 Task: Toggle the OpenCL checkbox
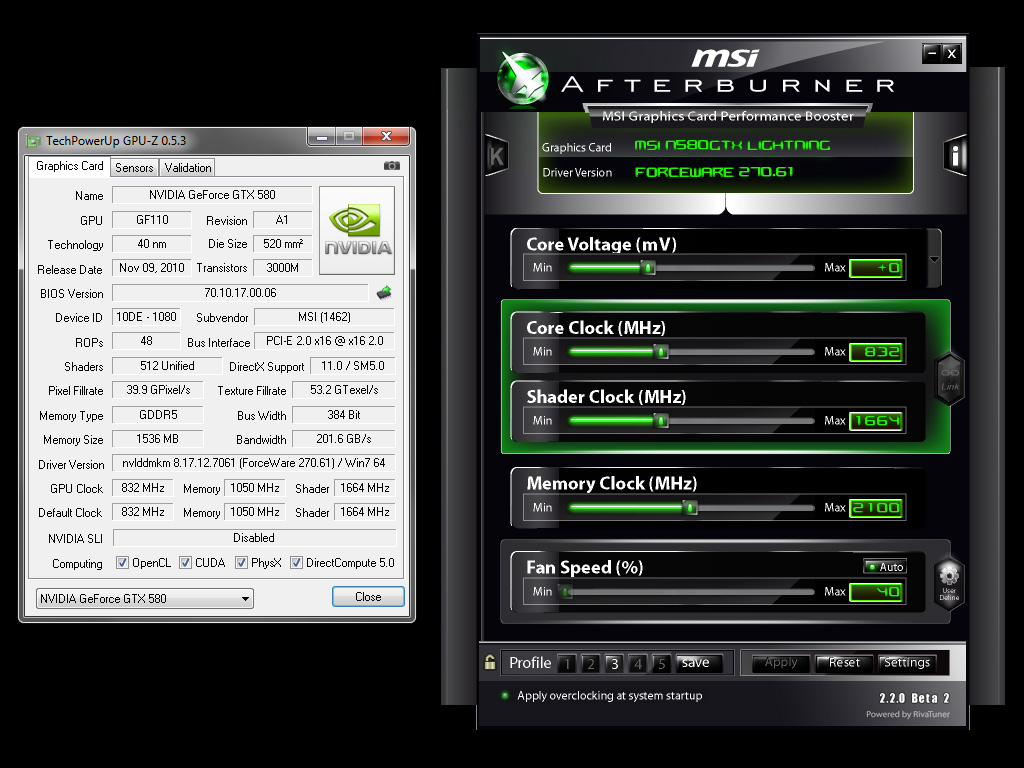coord(122,563)
